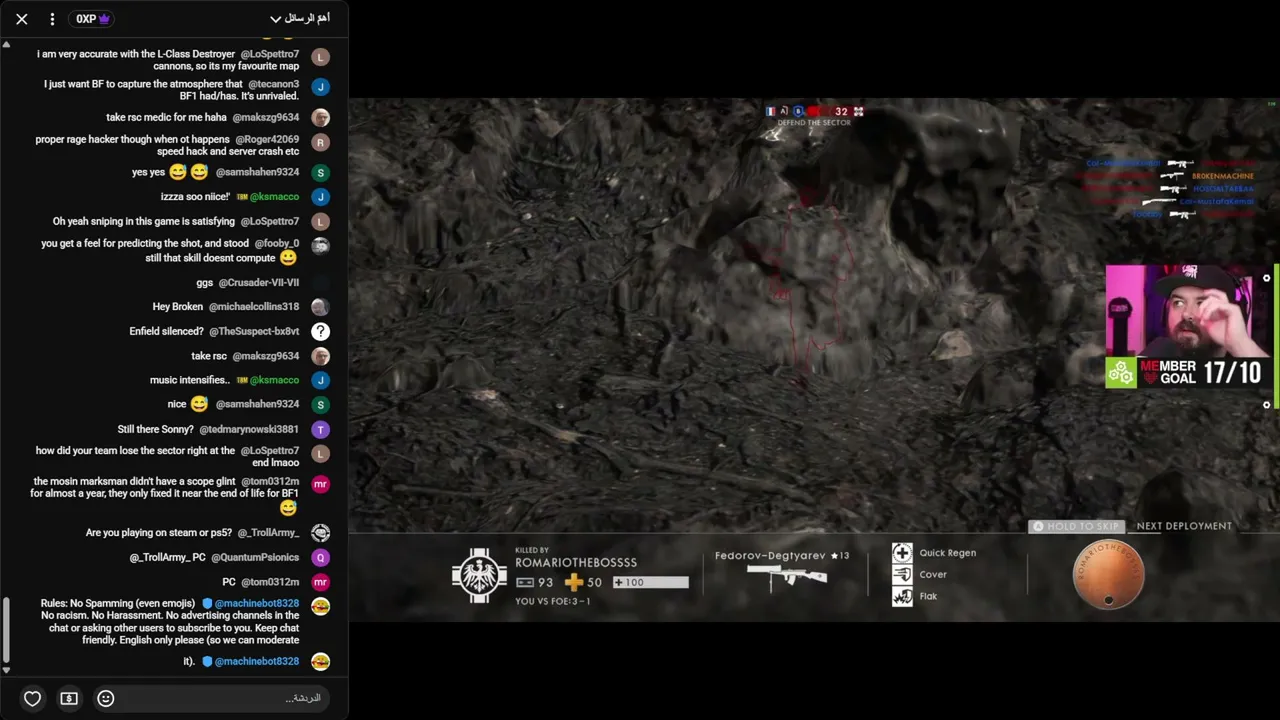Click the Cover specialization icon
The width and height of the screenshot is (1280, 720).
[x=902, y=575]
